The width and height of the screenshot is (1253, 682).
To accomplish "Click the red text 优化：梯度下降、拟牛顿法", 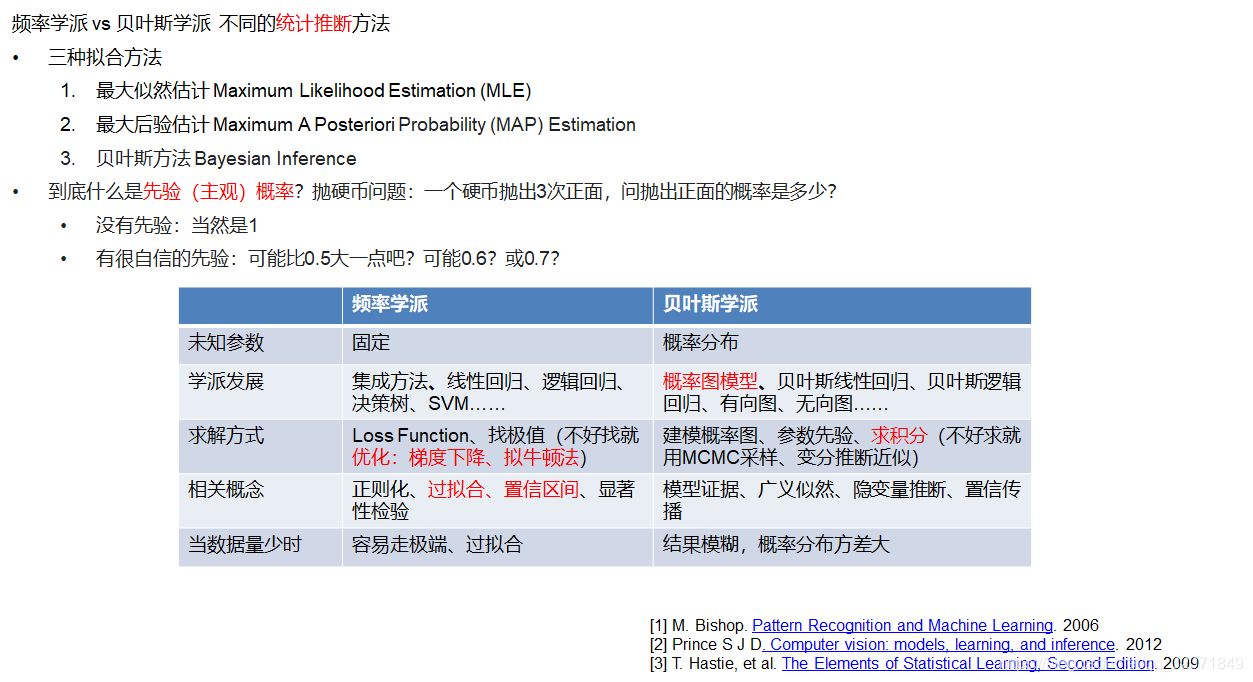I will [x=466, y=457].
